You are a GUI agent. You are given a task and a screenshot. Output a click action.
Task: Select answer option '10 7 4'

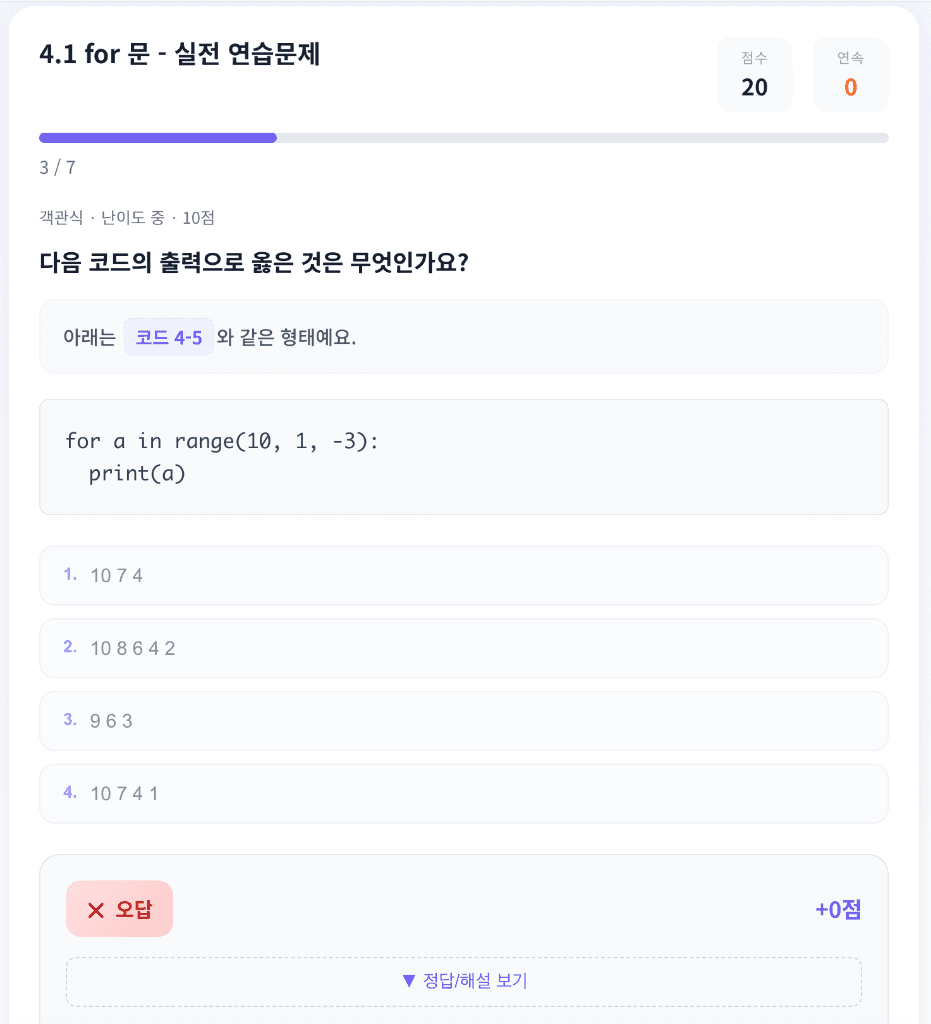[x=463, y=574]
